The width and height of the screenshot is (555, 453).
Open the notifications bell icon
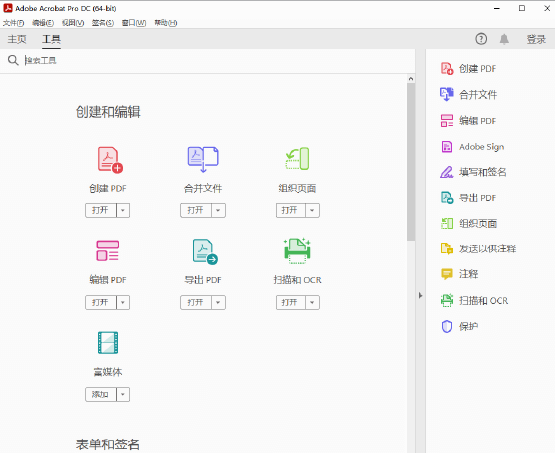pos(504,39)
